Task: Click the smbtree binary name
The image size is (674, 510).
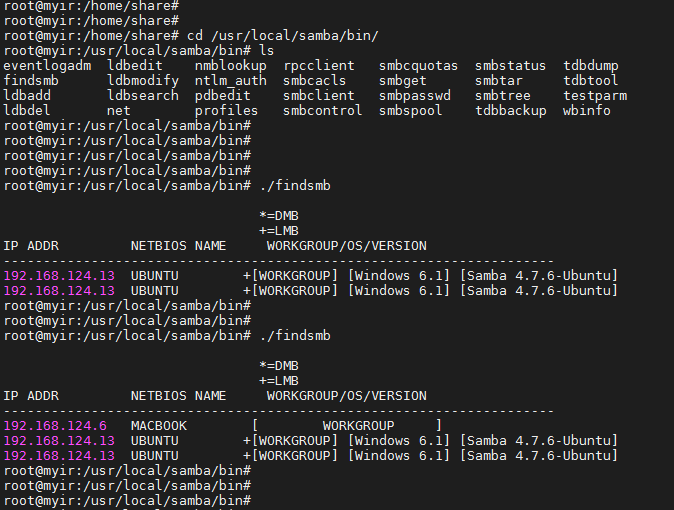Action: click(507, 96)
